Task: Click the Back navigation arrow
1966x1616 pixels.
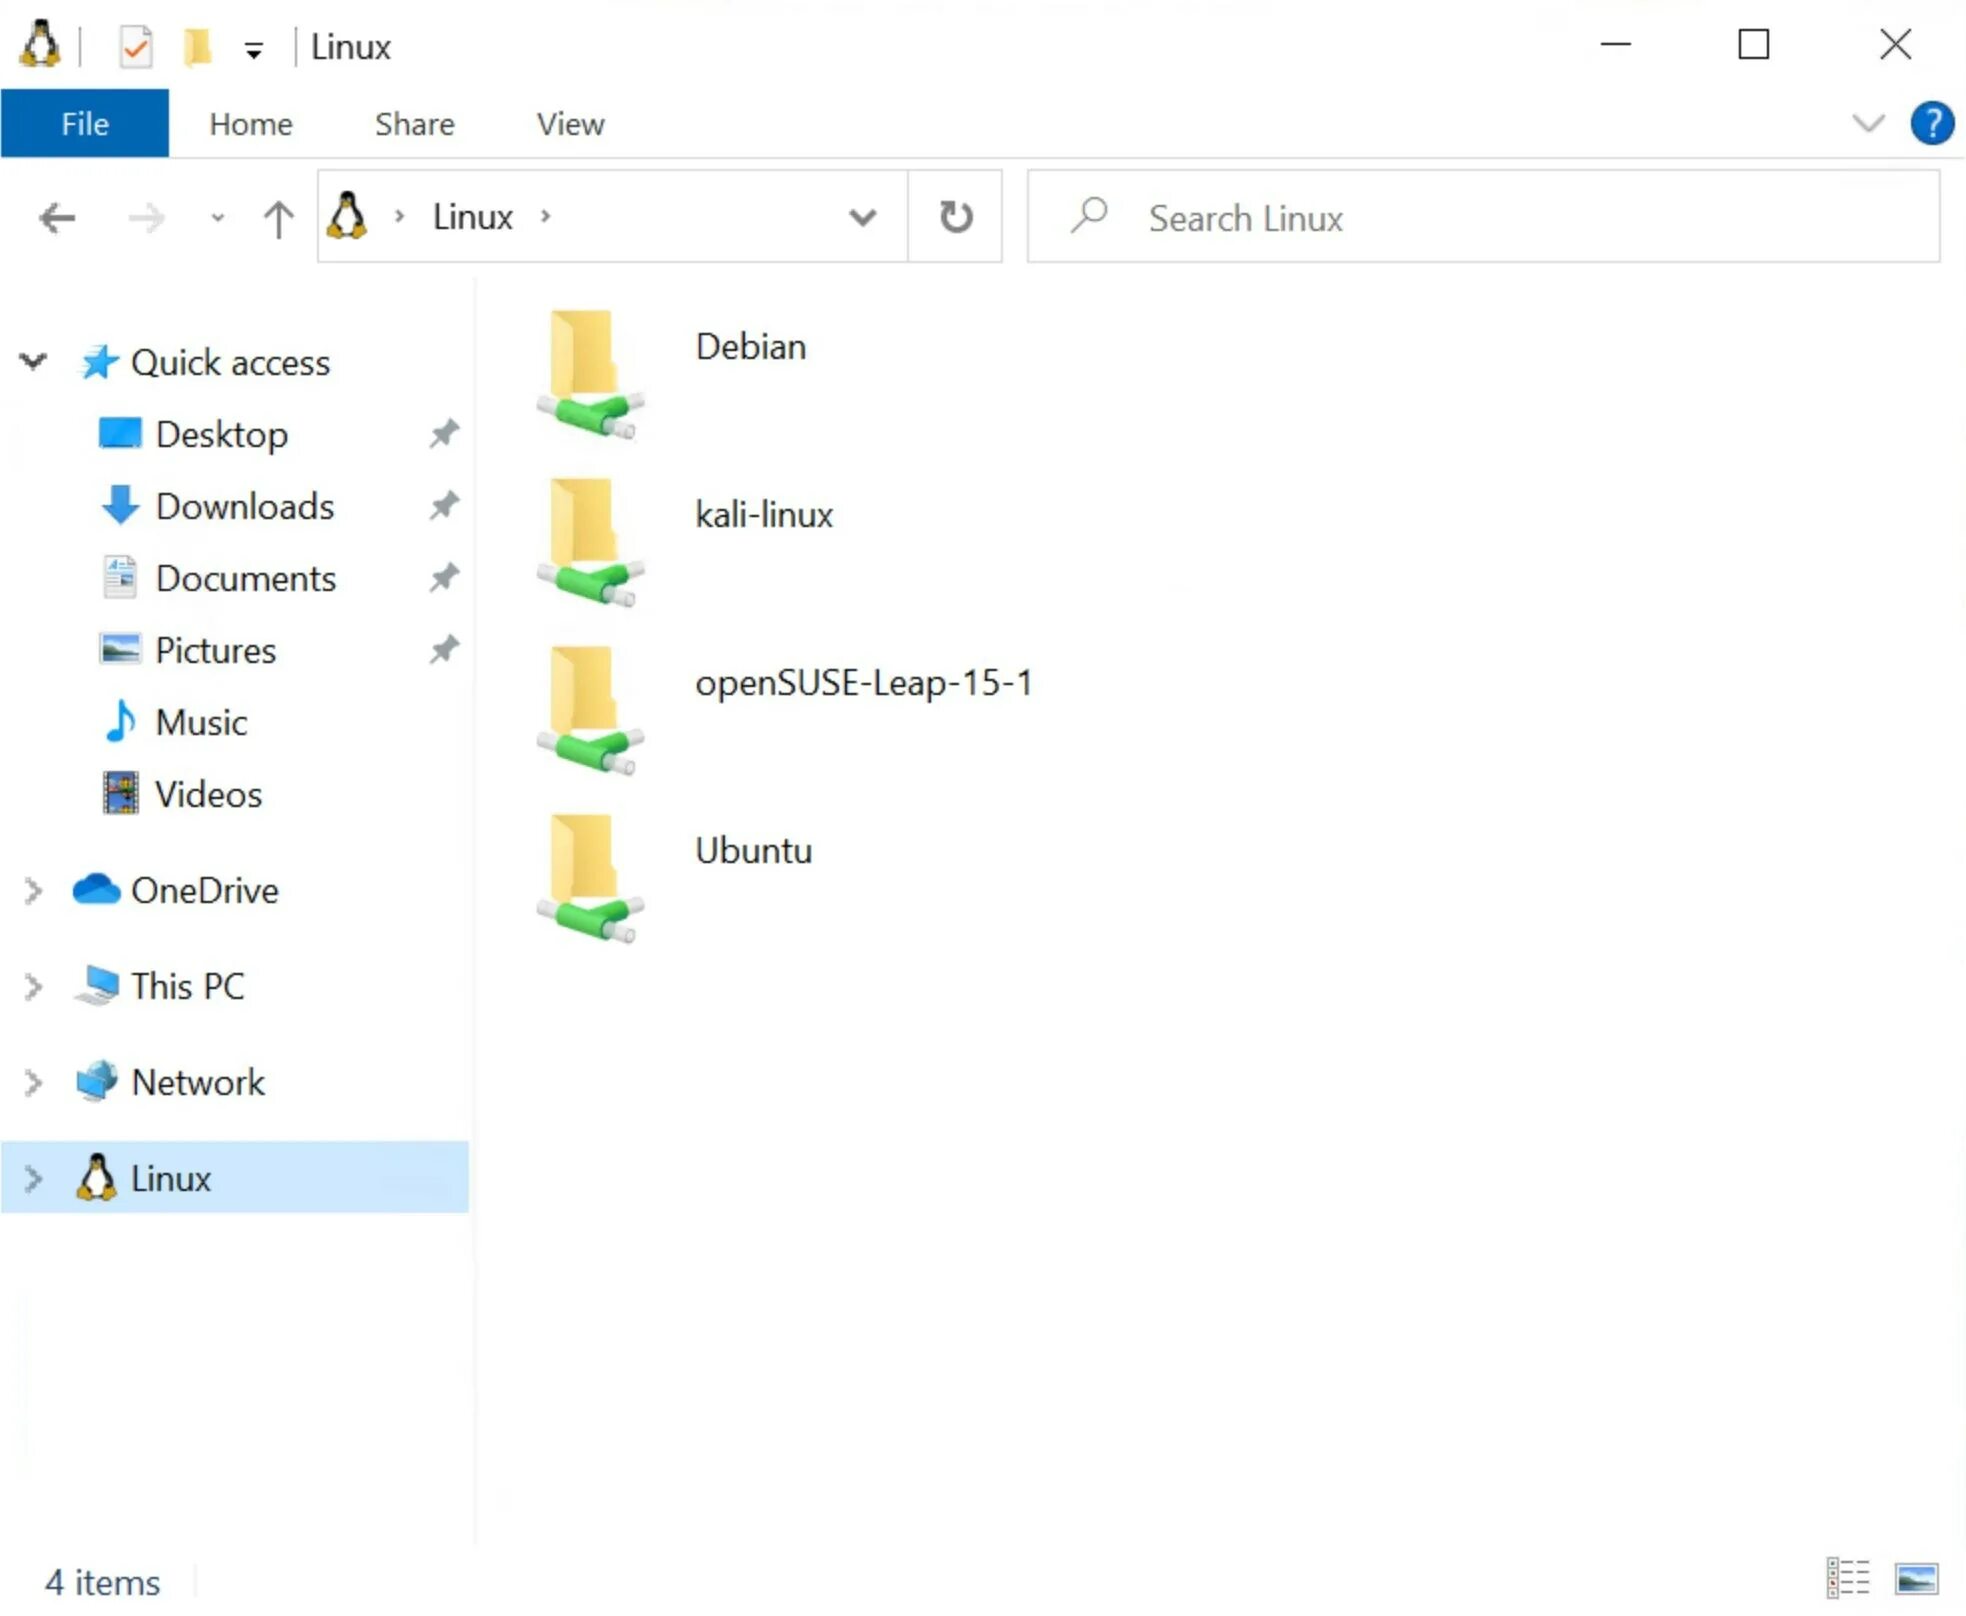Action: 57,217
